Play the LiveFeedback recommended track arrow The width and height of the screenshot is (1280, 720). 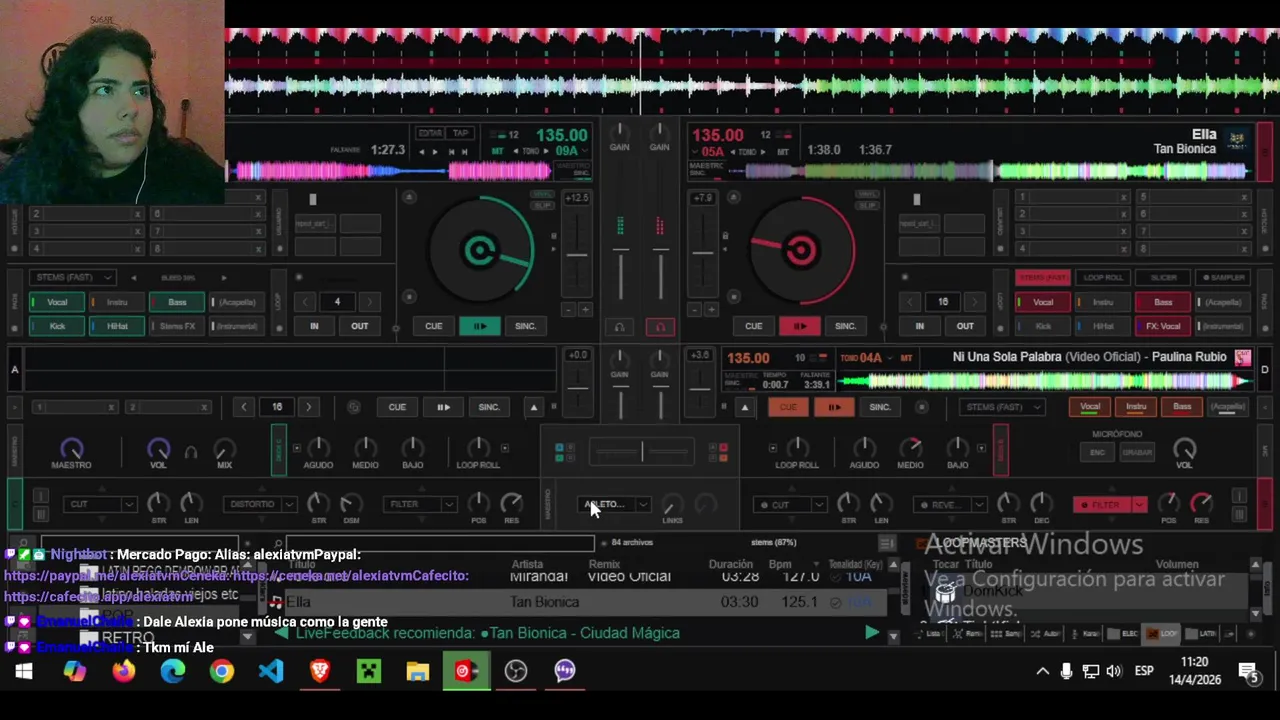[871, 633]
